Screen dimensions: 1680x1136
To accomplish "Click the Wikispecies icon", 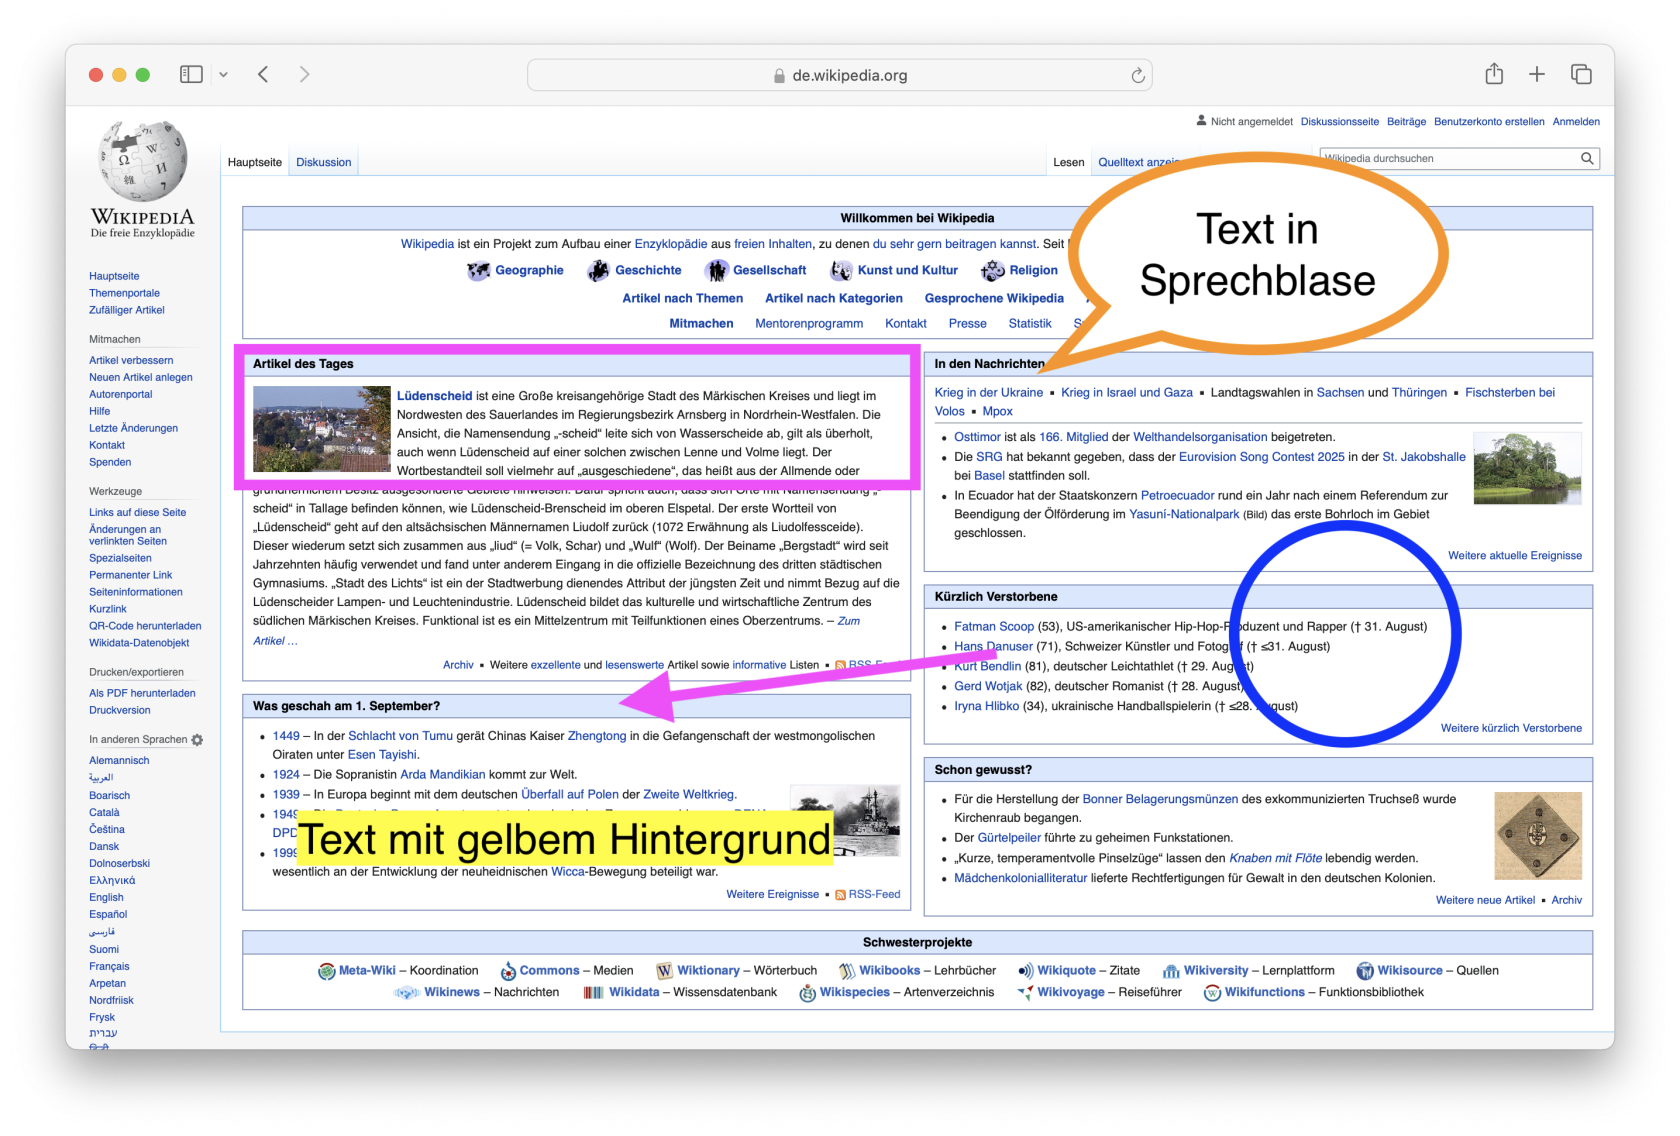I will click(x=806, y=992).
